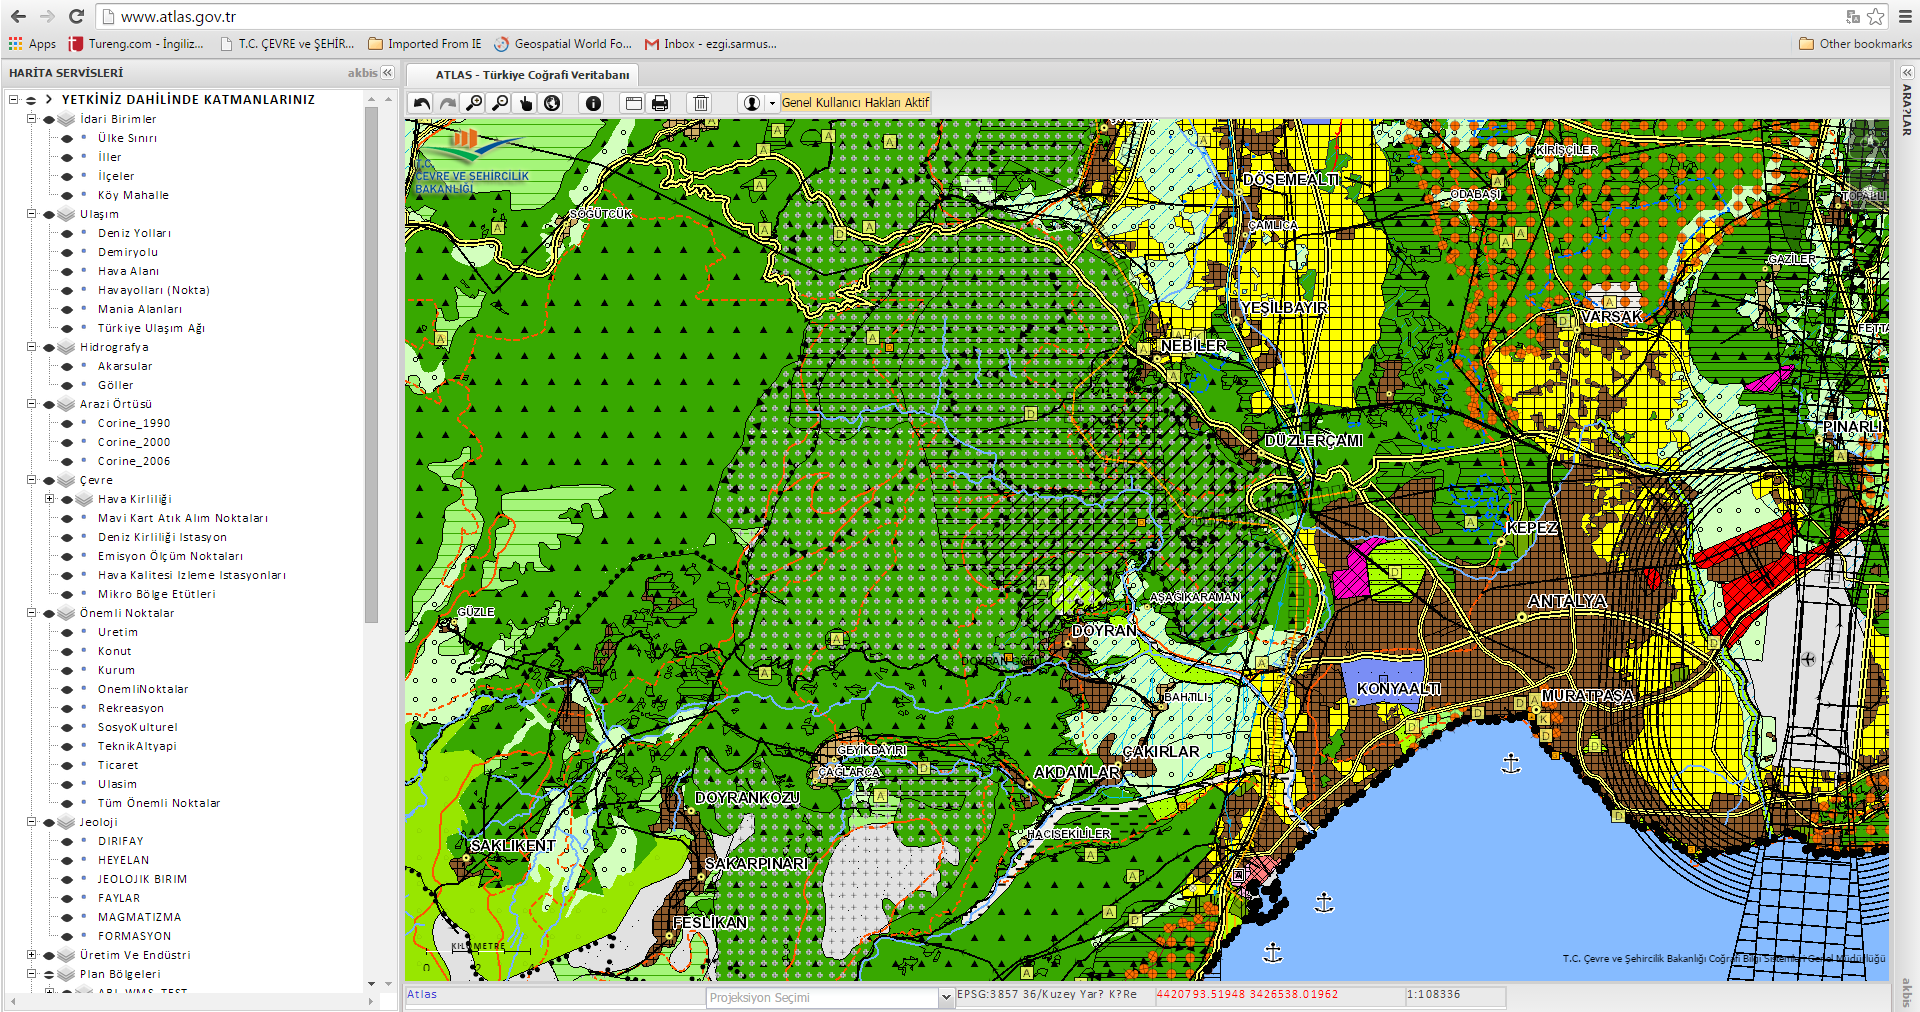Image resolution: width=1920 pixels, height=1012 pixels.
Task: Open the Inbox Gmail bookmark
Action: tap(711, 44)
